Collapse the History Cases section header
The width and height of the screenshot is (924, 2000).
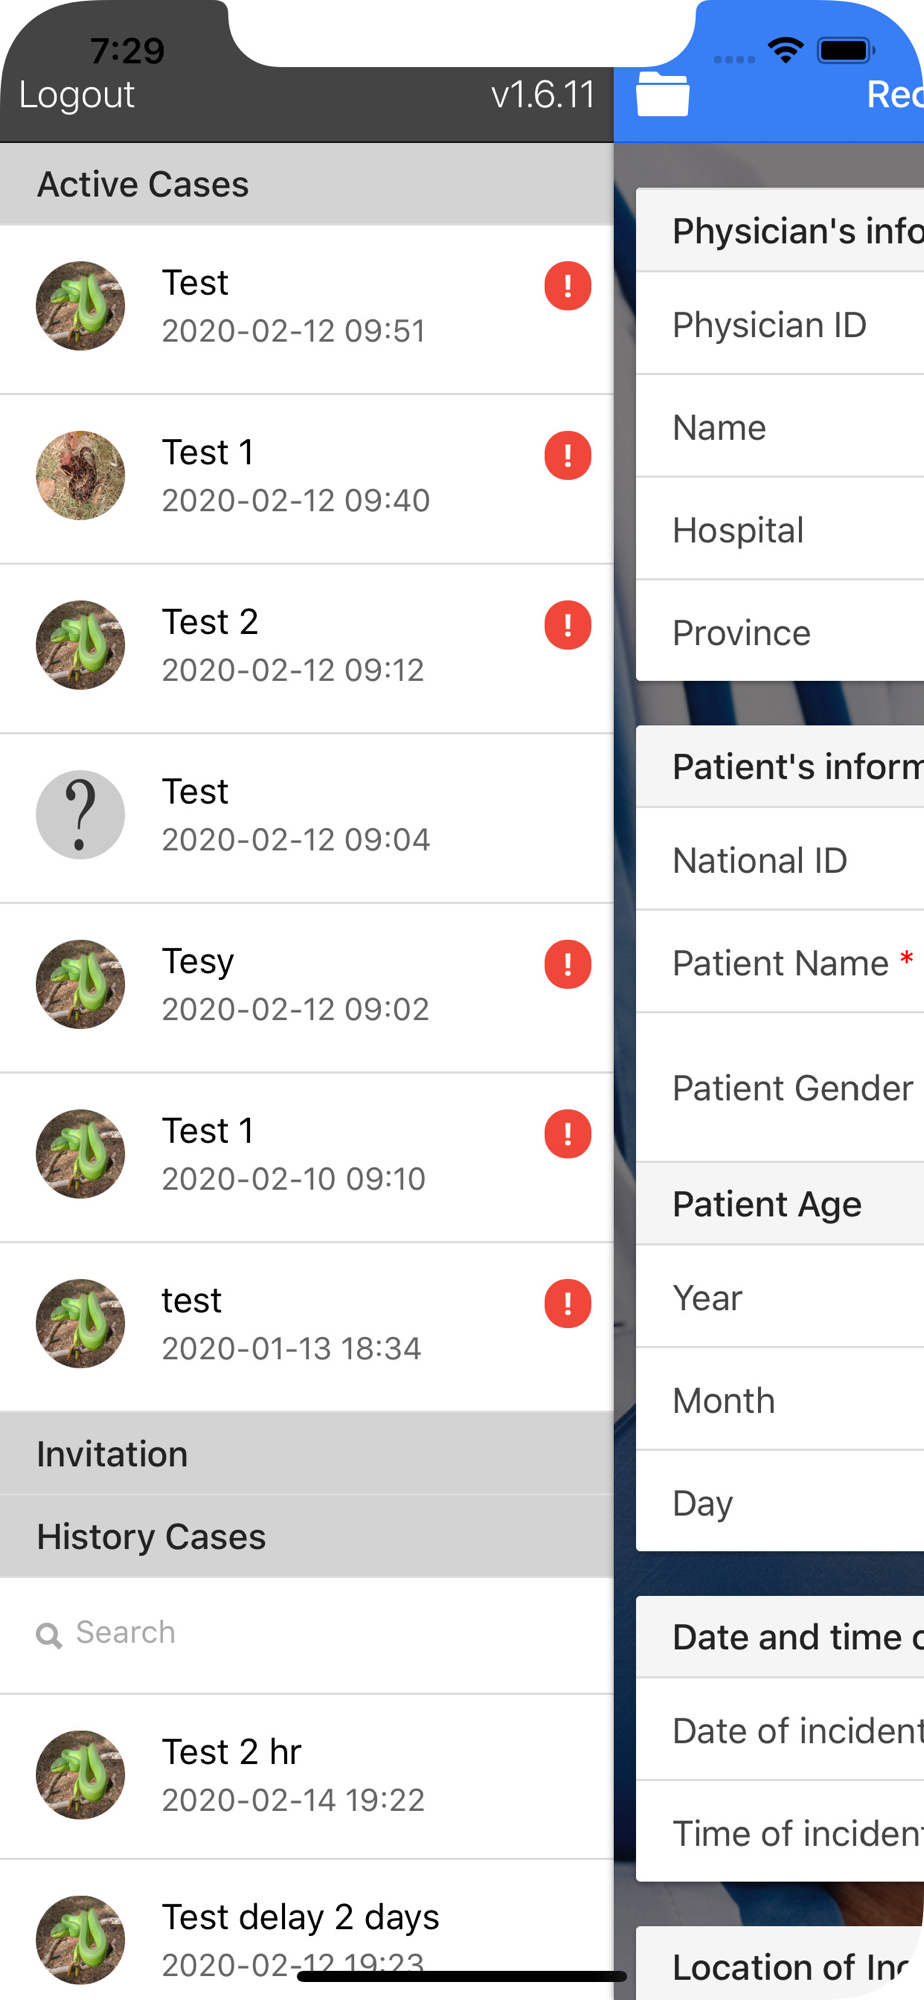point(307,1537)
